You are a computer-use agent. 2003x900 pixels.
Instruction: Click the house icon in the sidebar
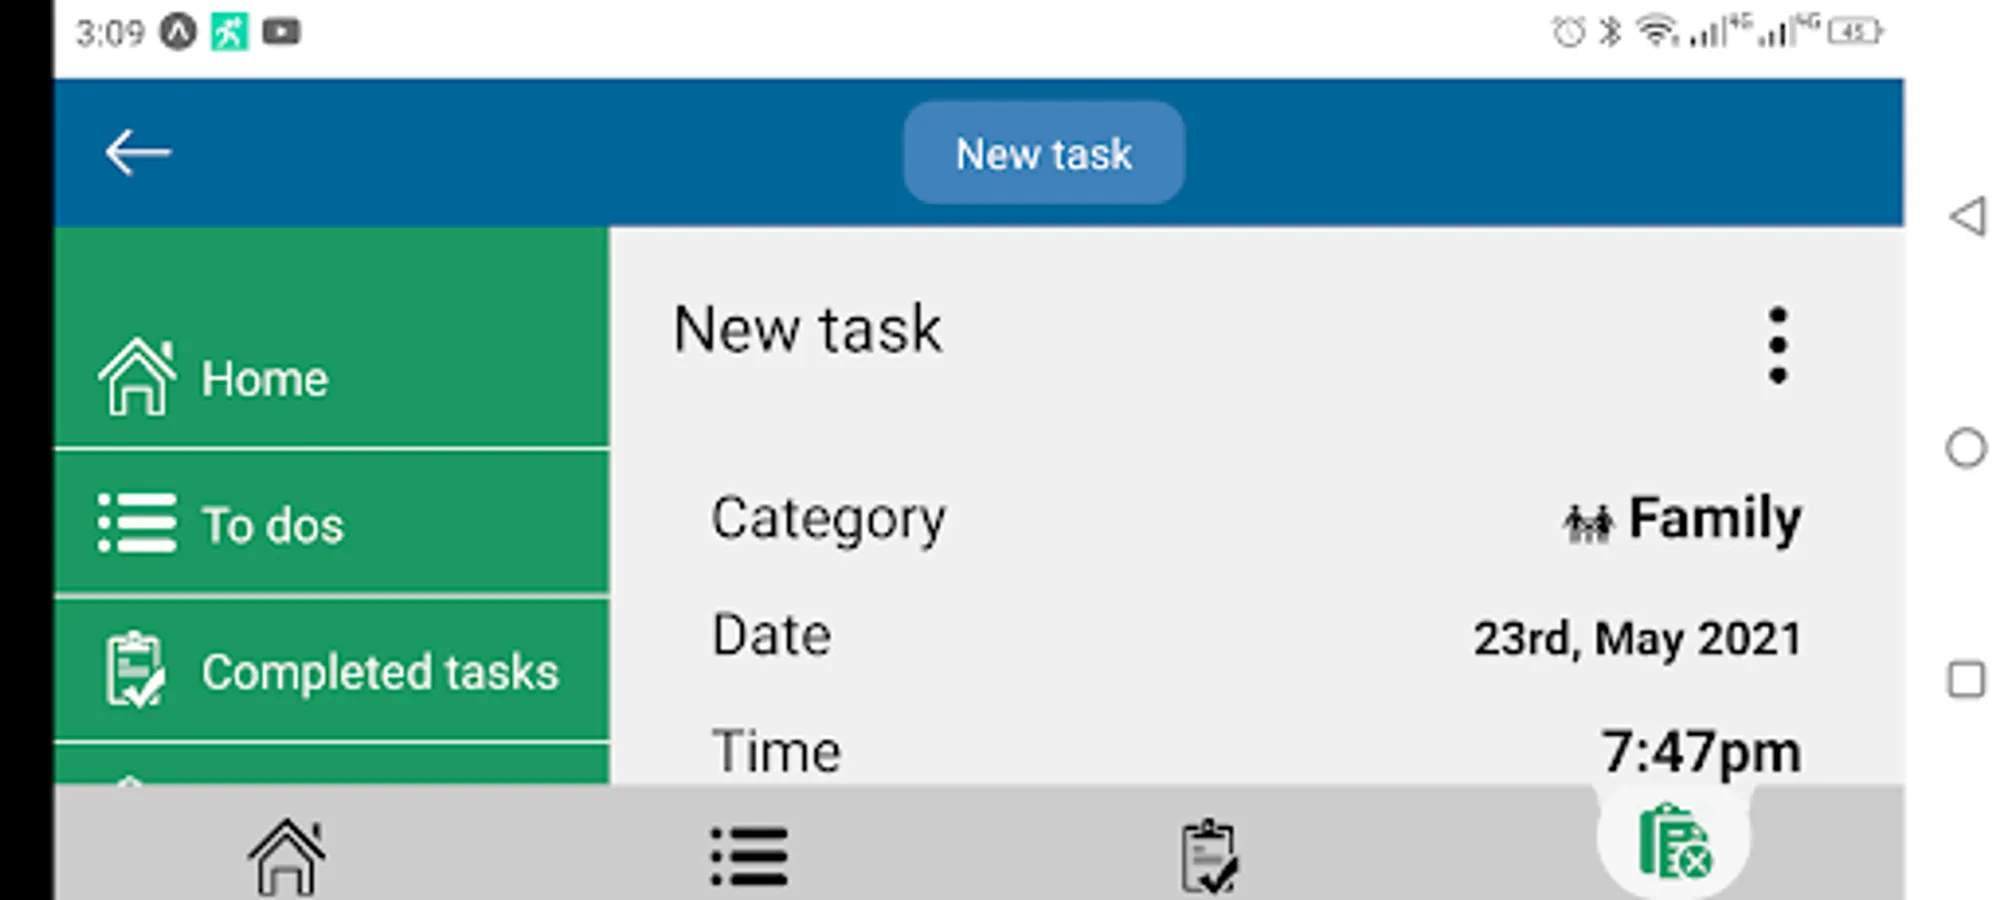tap(137, 377)
